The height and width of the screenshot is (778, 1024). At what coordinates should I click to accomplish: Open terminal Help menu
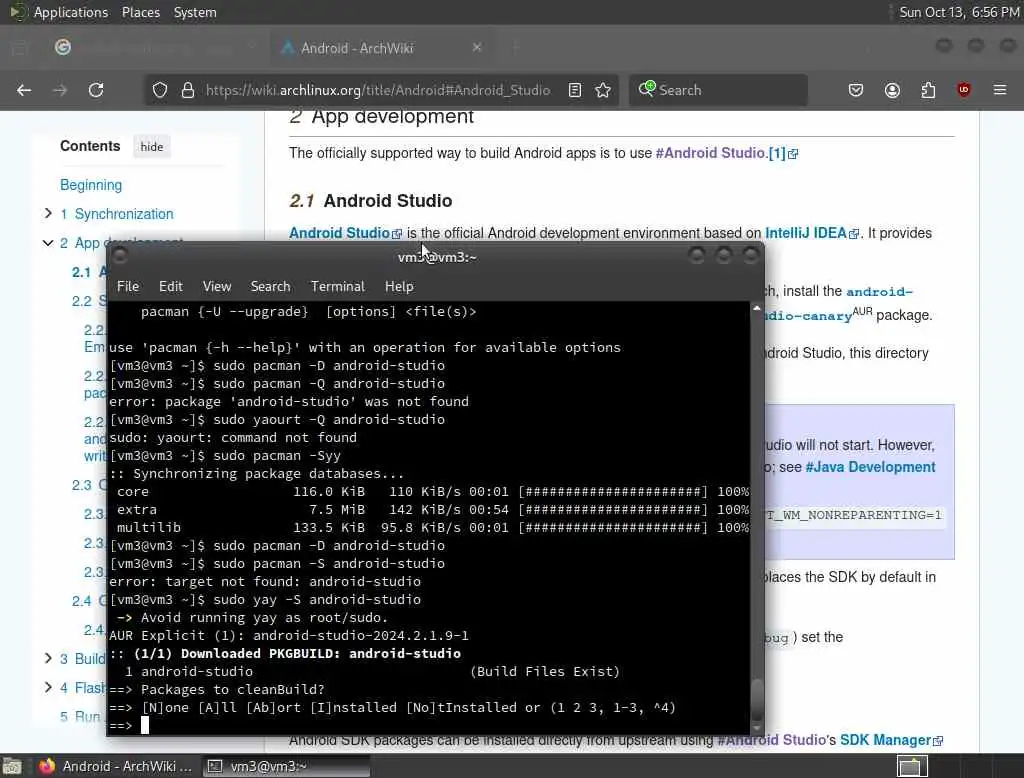click(399, 286)
